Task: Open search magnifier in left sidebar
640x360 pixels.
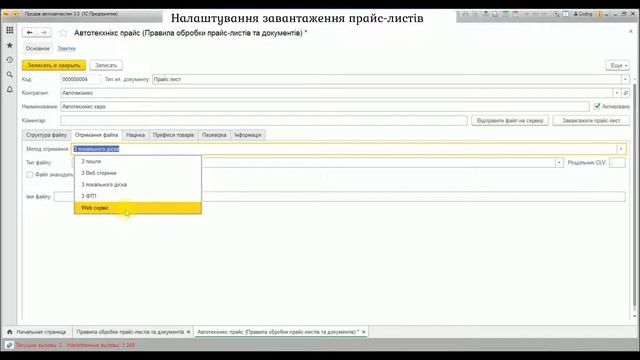Action: pyautogui.click(x=9, y=74)
